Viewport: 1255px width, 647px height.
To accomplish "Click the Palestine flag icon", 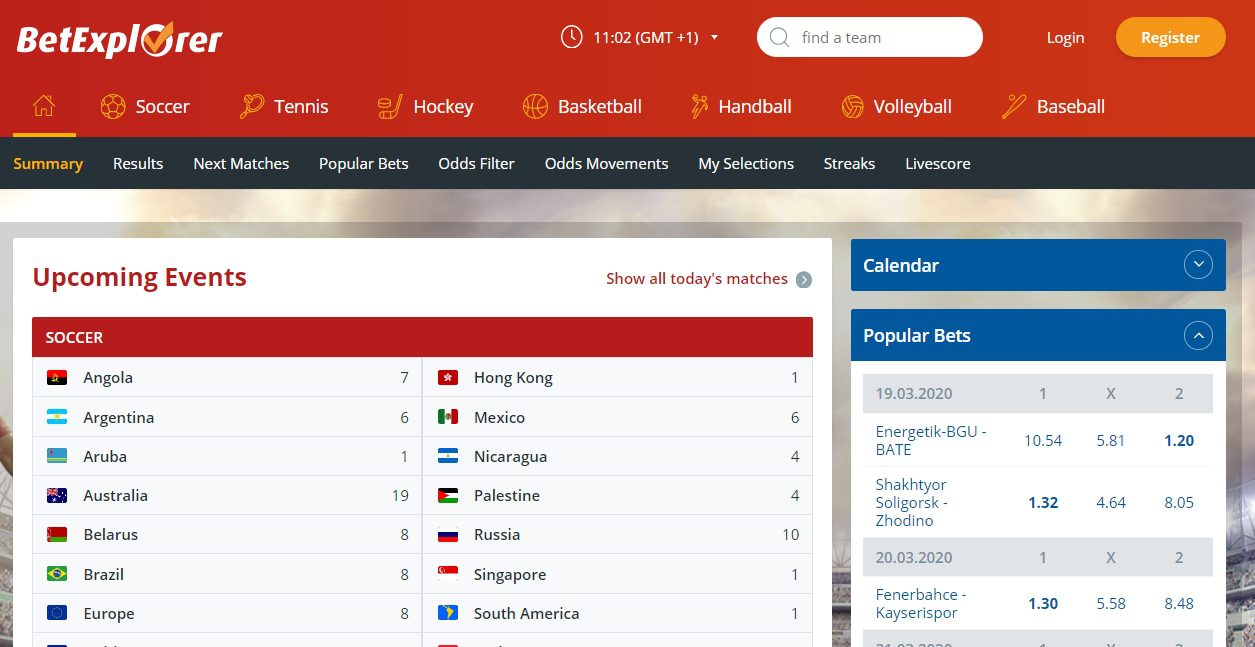I will [448, 495].
